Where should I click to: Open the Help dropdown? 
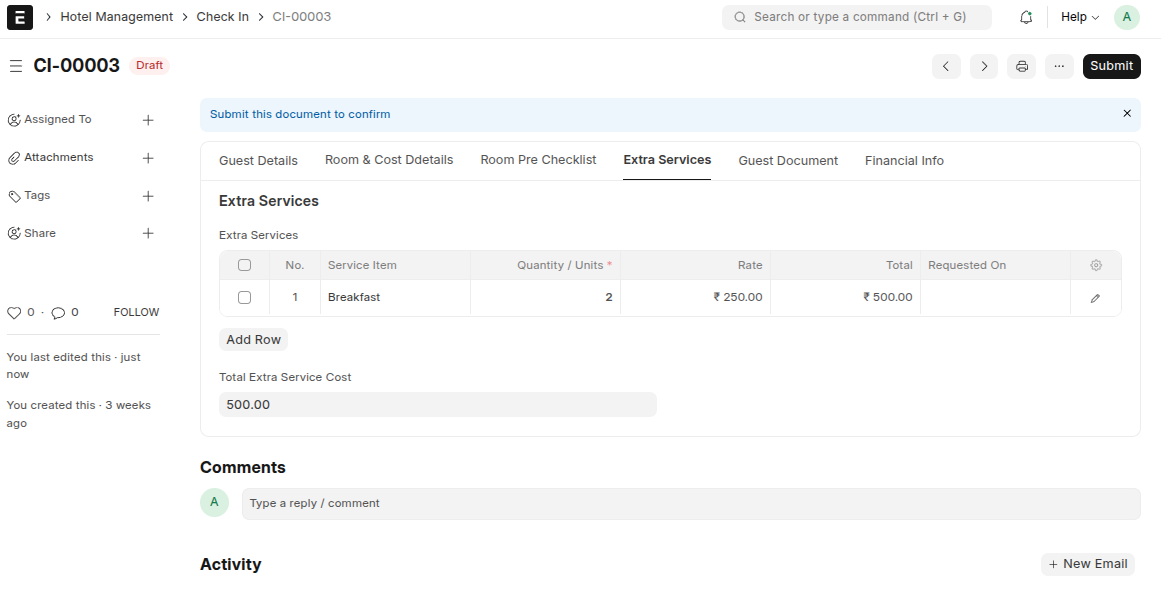pyautogui.click(x=1079, y=17)
